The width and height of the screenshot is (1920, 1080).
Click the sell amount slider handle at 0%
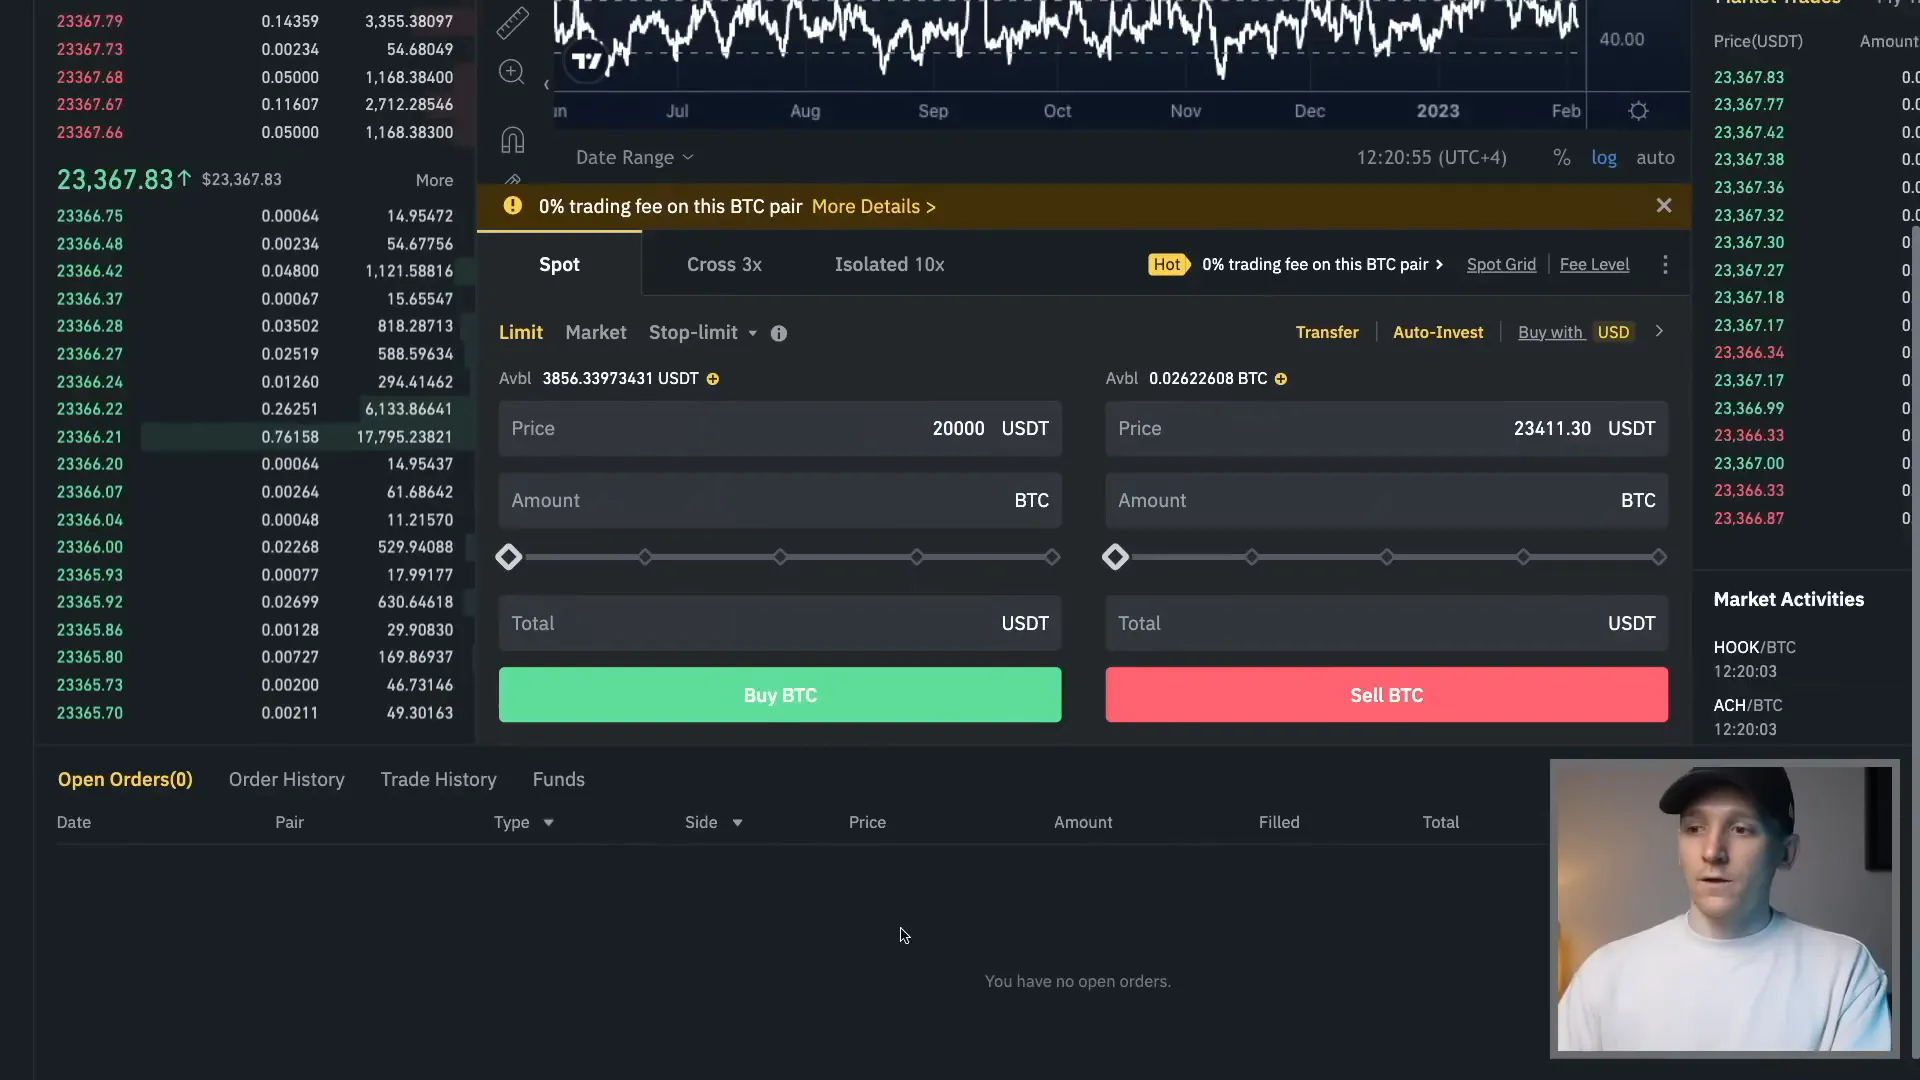pos(1115,557)
